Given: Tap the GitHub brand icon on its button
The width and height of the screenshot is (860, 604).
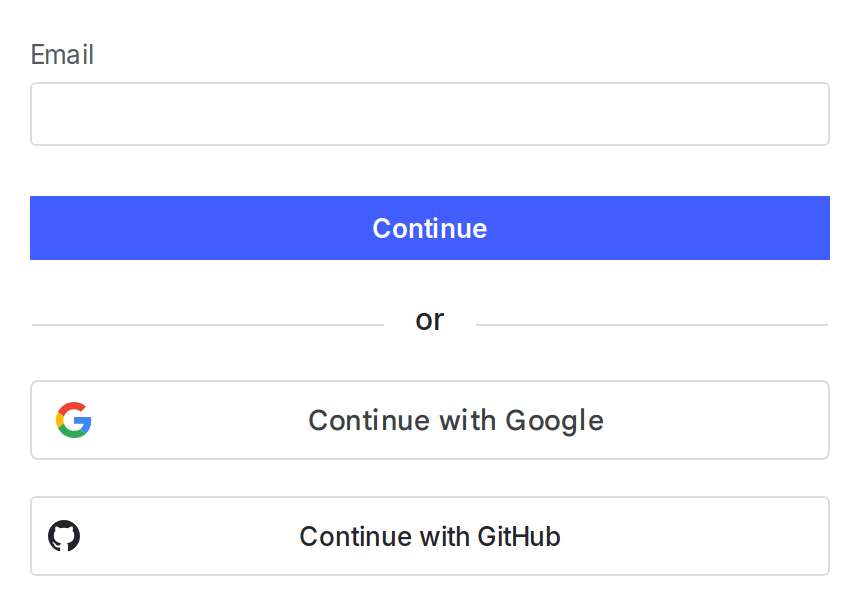Looking at the screenshot, I should pos(64,536).
